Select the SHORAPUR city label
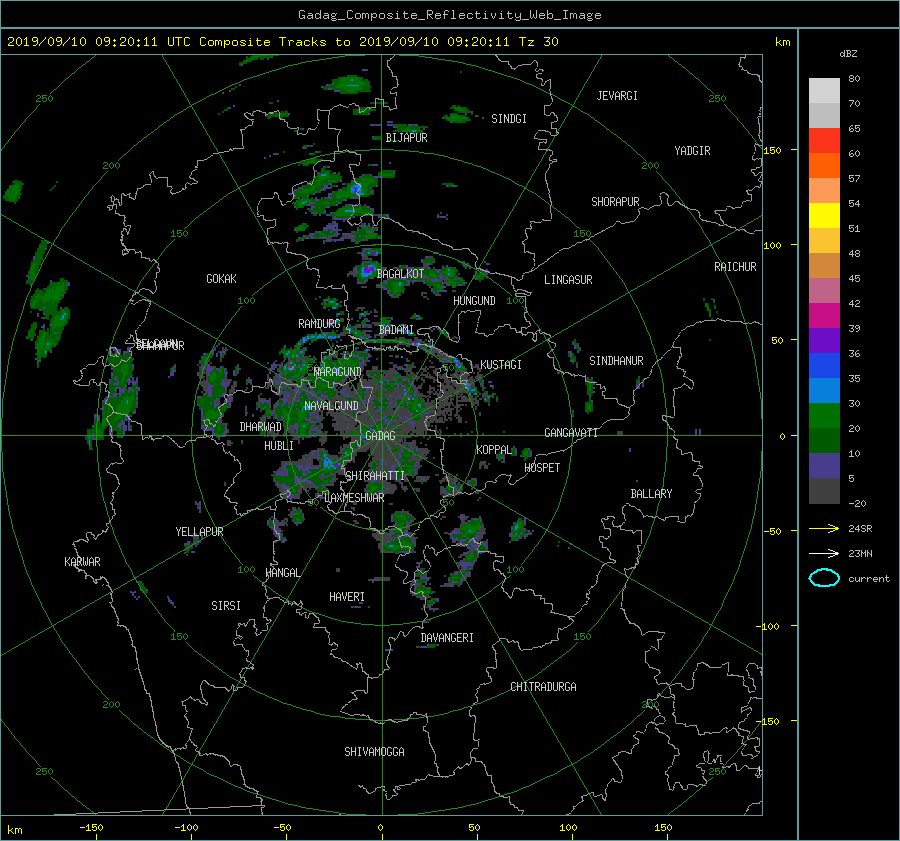This screenshot has height=841, width=900. (x=615, y=202)
